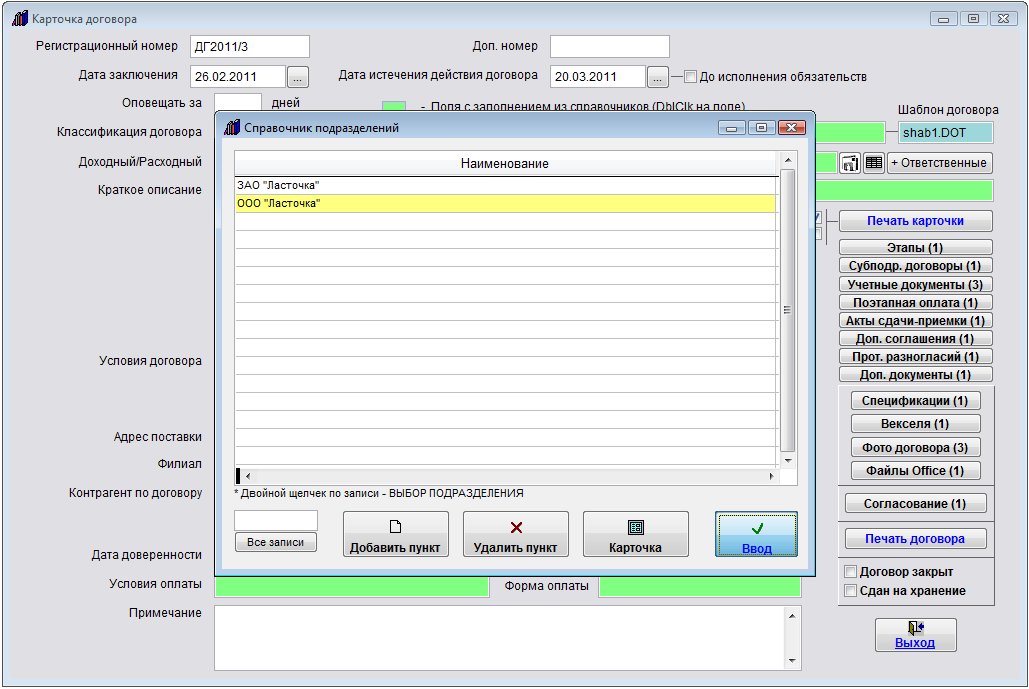Open Согласование (1)

(915, 503)
